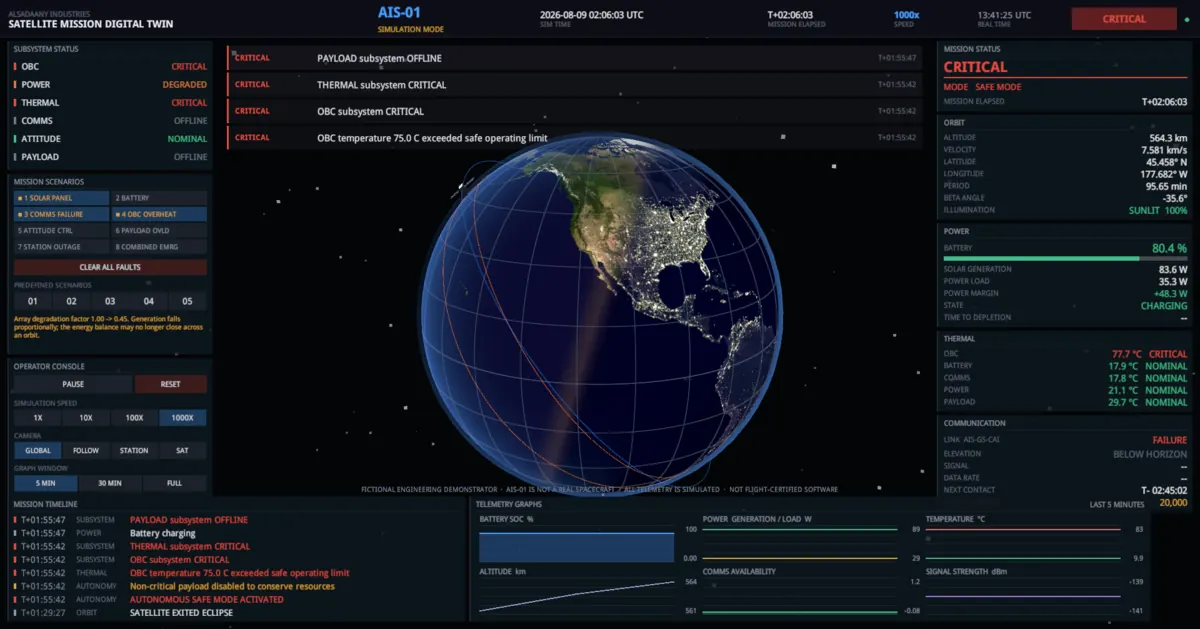This screenshot has width=1200, height=629.
Task: Click the battery 80.4 % charge bar
Action: click(1065, 258)
